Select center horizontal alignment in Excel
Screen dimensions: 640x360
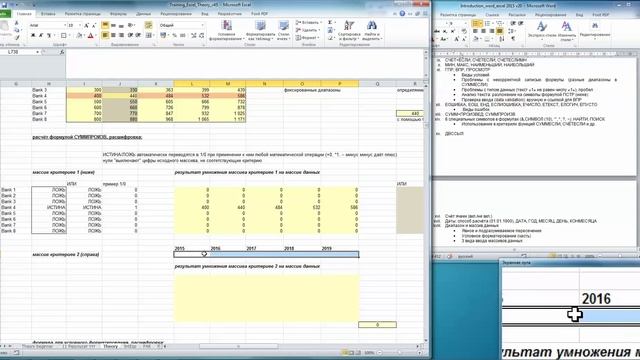[113, 36]
